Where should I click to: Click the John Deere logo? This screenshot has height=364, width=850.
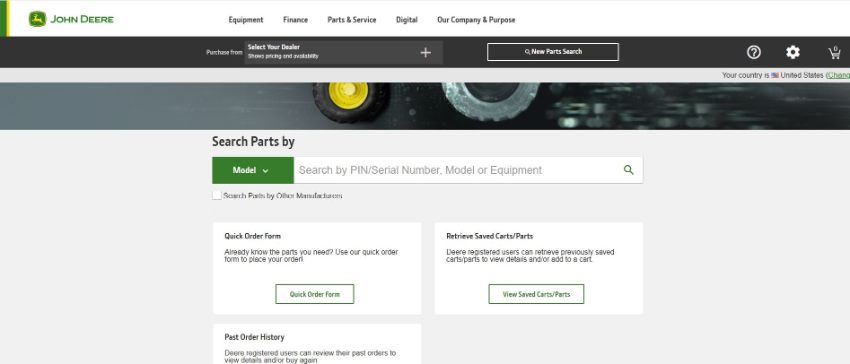71,19
